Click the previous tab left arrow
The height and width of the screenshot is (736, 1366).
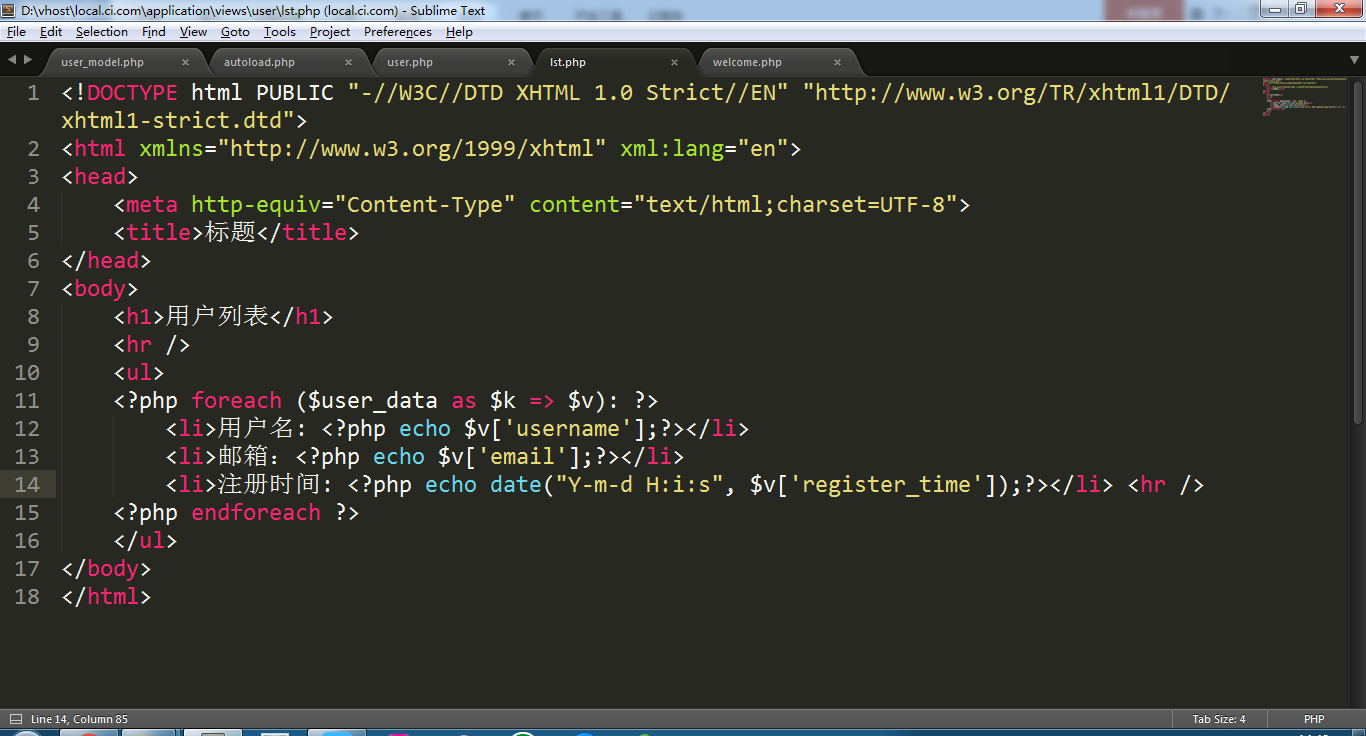[12, 60]
